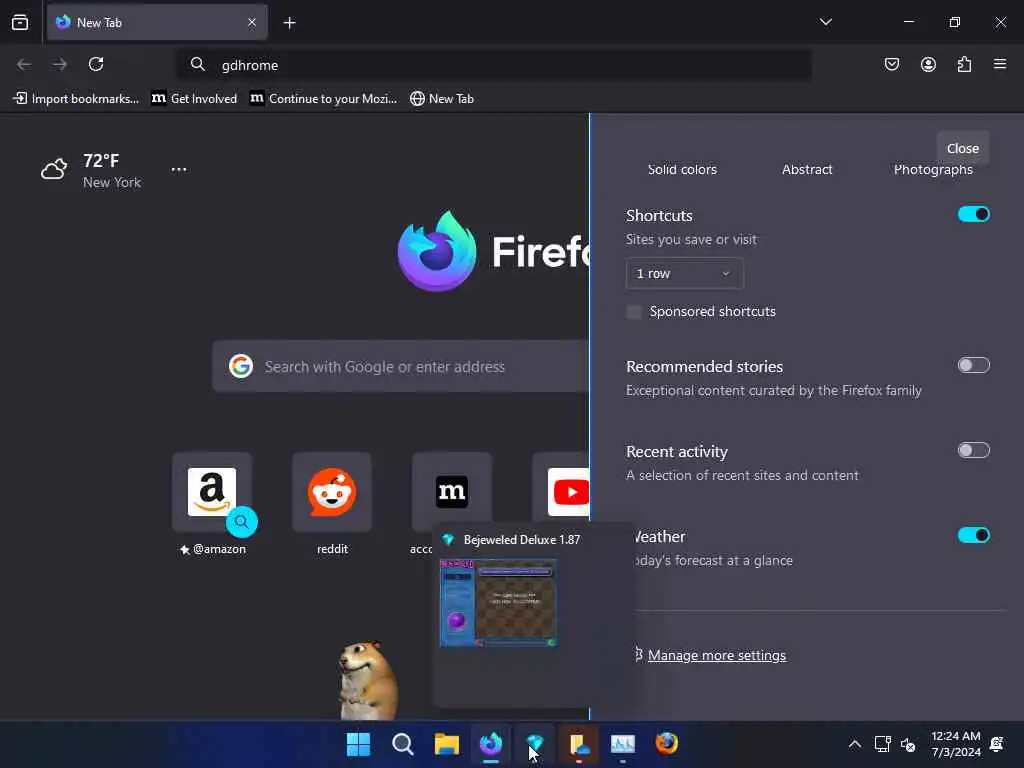Open the YouTube shortcut tile

pyautogui.click(x=562, y=492)
